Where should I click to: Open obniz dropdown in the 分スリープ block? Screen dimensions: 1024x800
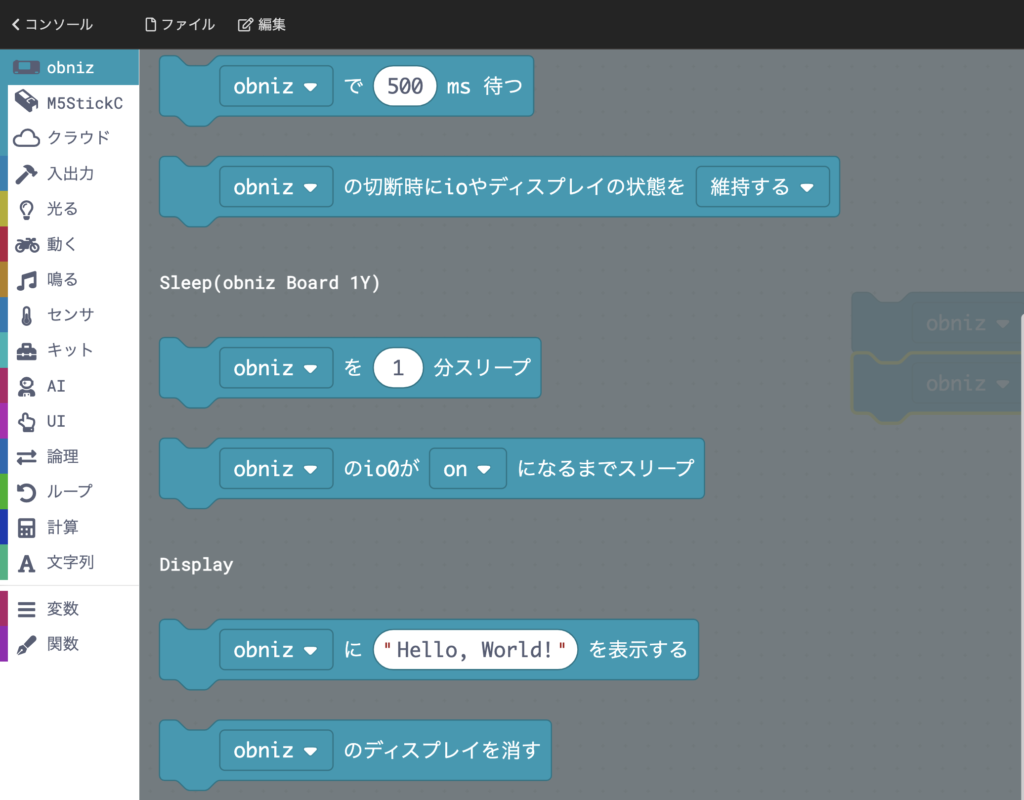[x=276, y=368]
